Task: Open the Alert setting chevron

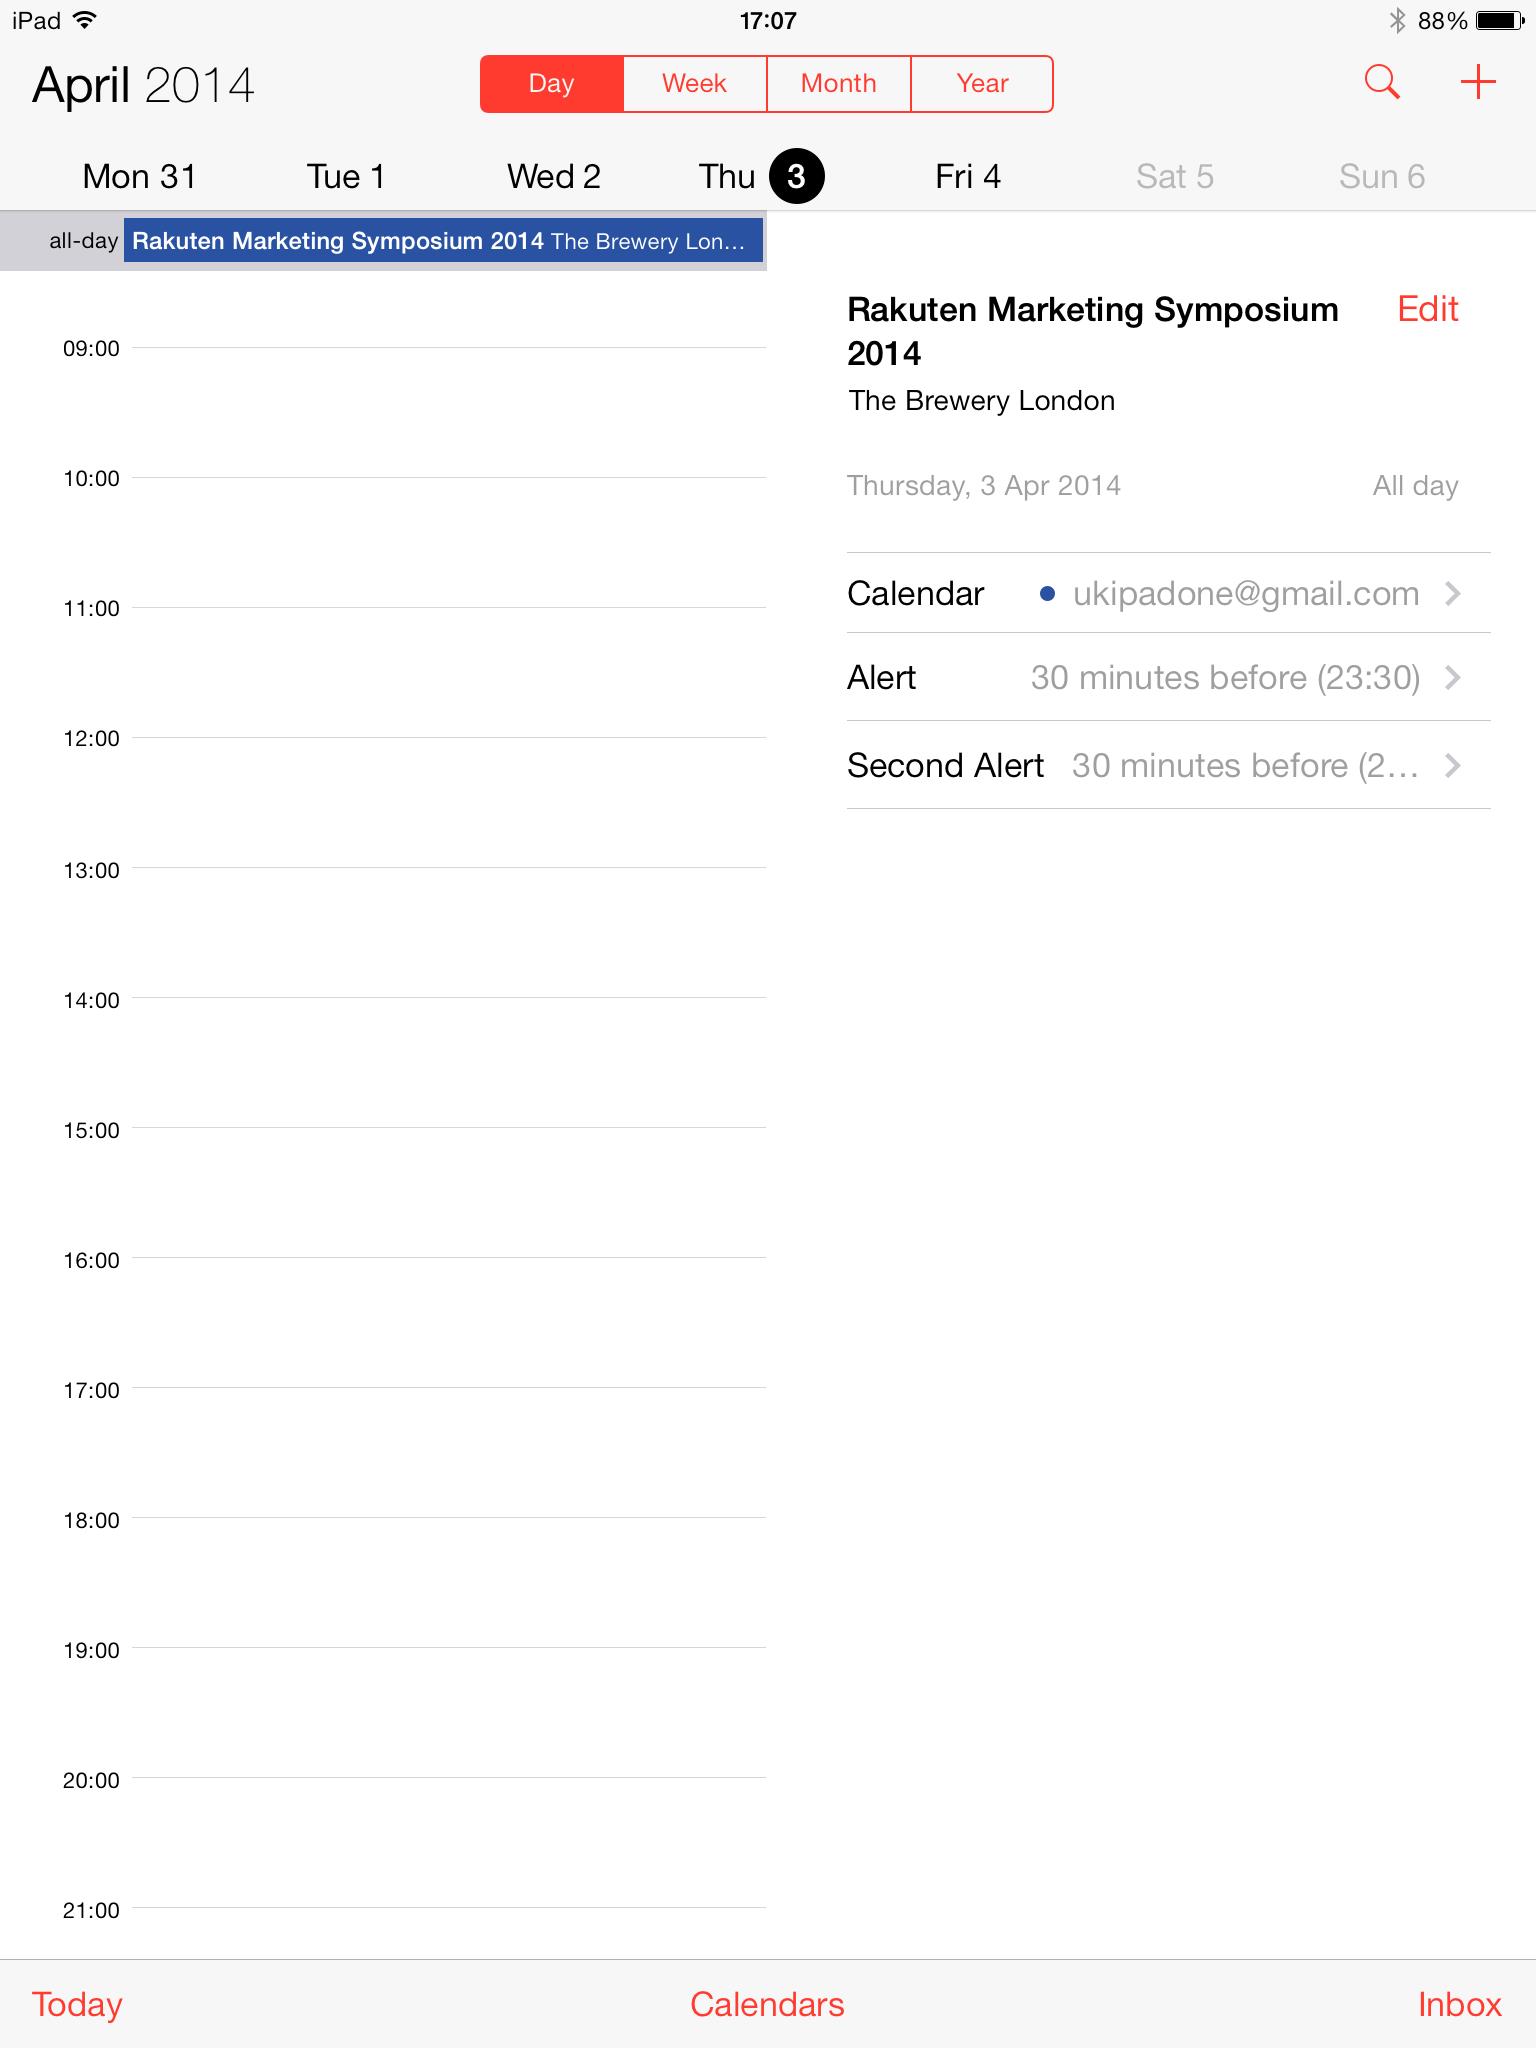Action: point(1453,678)
